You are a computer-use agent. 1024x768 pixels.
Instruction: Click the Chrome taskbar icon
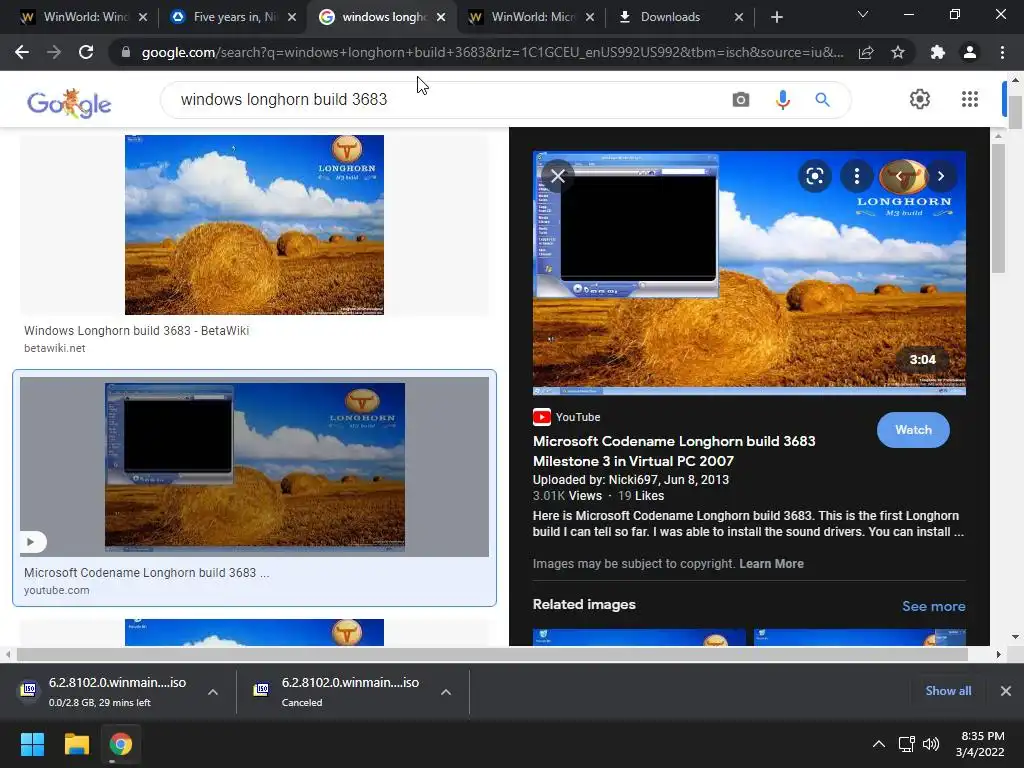120,744
